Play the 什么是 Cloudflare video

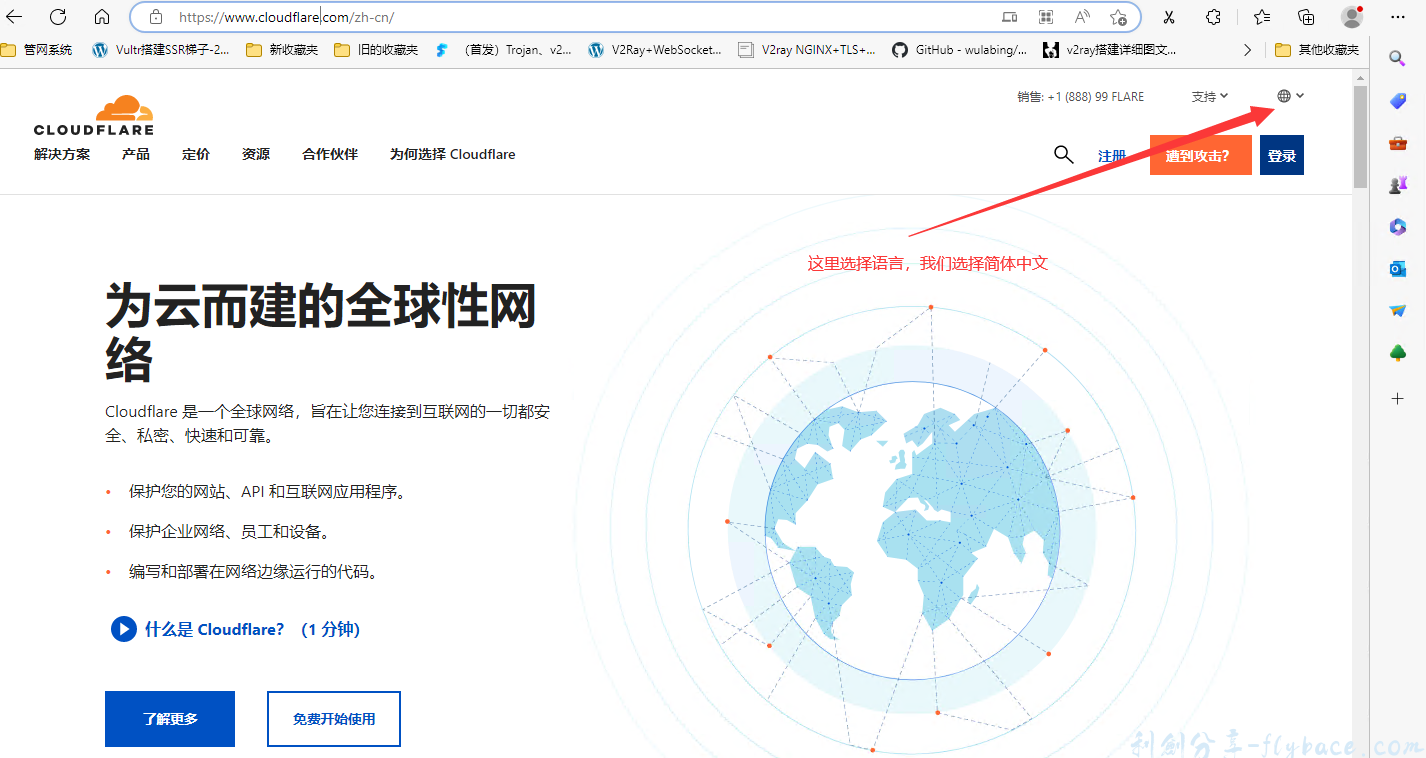click(x=123, y=629)
